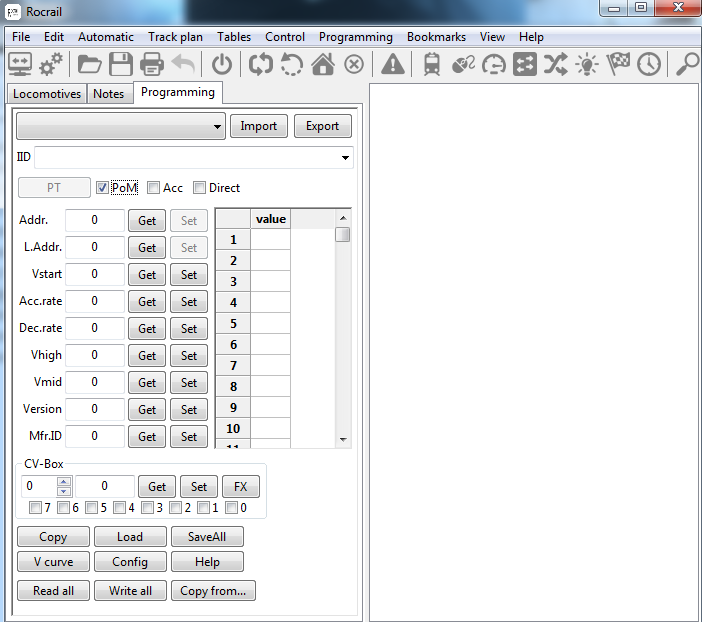Decrease CV number with down spinner arrow

tap(64, 491)
